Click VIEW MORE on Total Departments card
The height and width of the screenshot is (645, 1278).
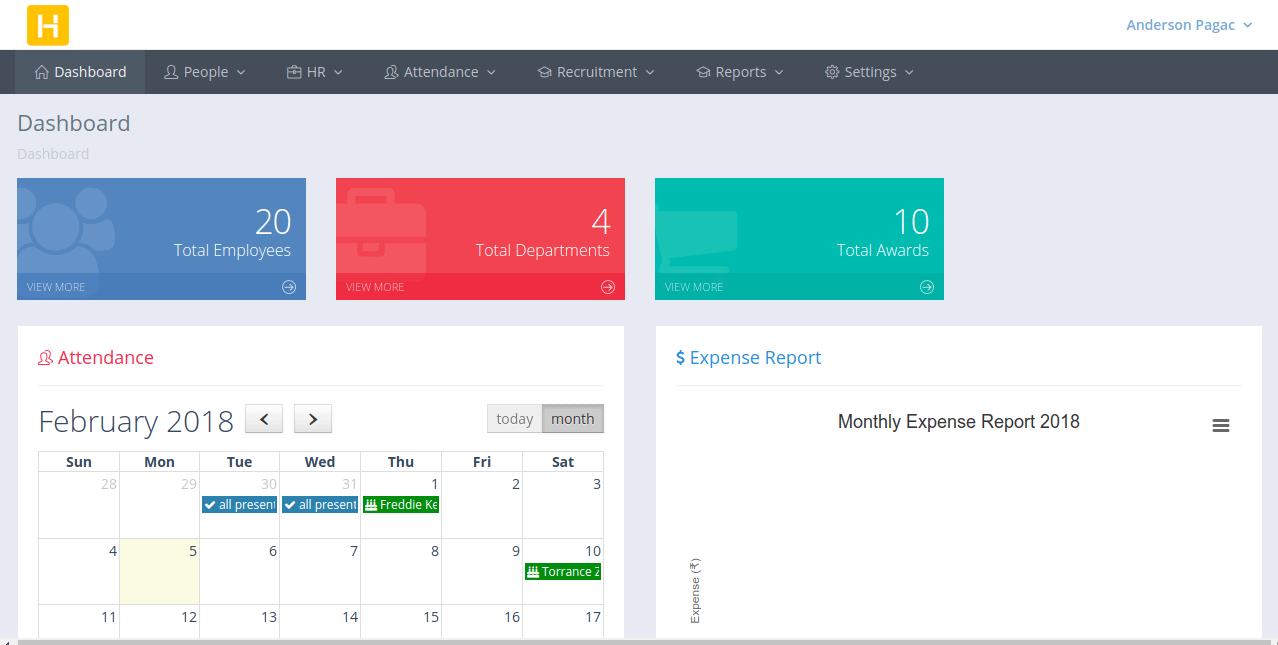pyautogui.click(x=375, y=287)
